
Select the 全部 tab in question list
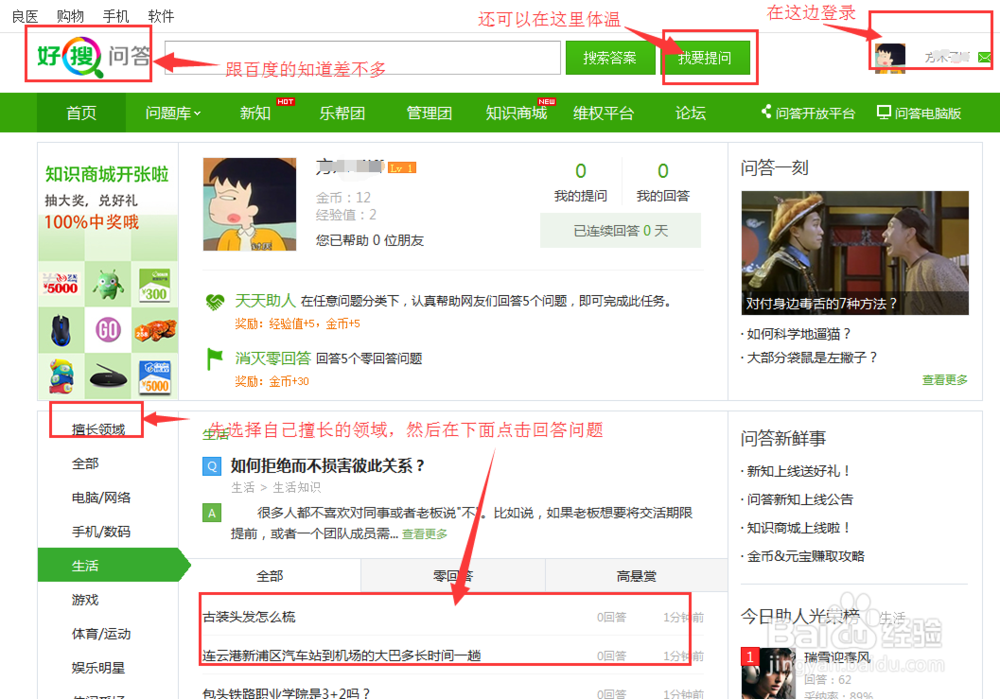tap(270, 576)
